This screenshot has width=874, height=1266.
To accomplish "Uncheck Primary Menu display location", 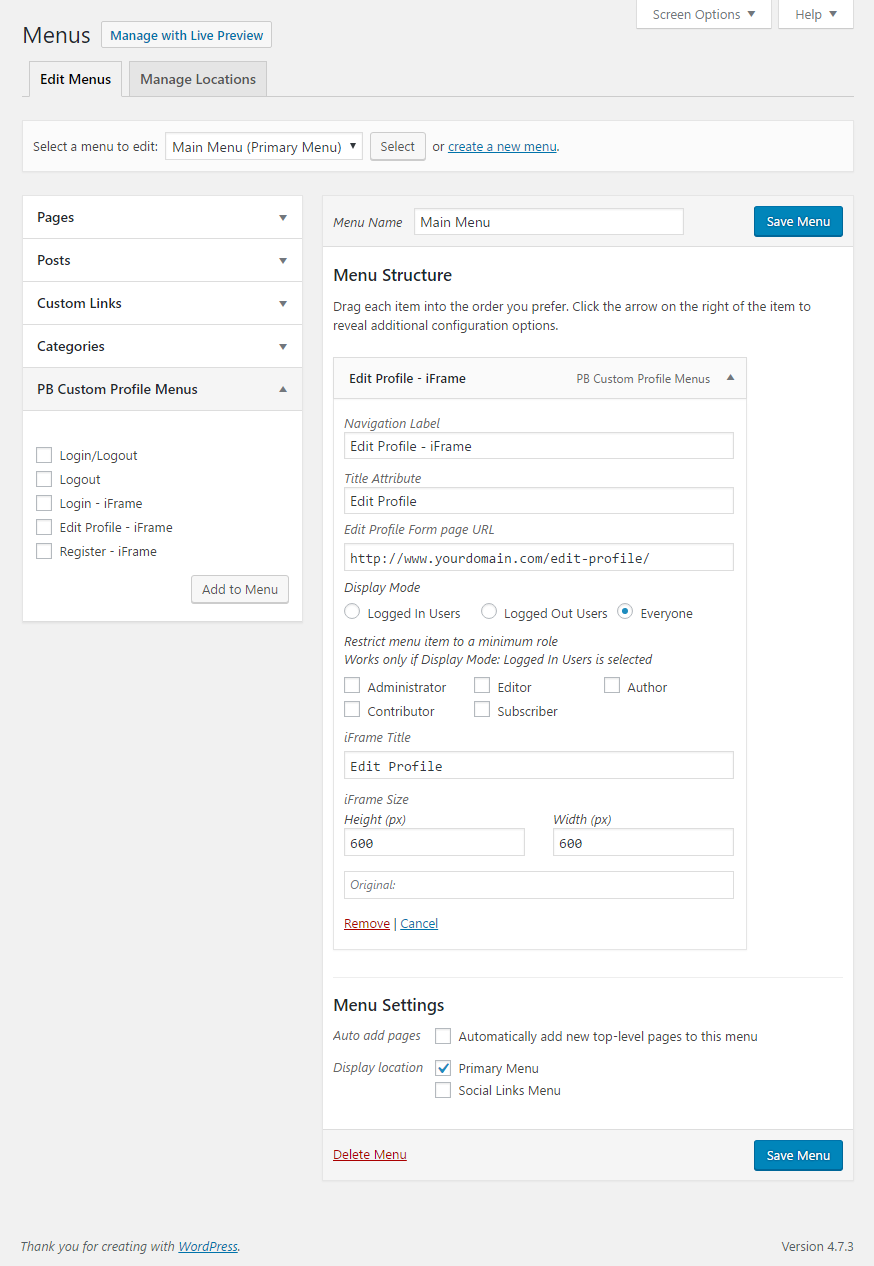I will [x=443, y=1068].
